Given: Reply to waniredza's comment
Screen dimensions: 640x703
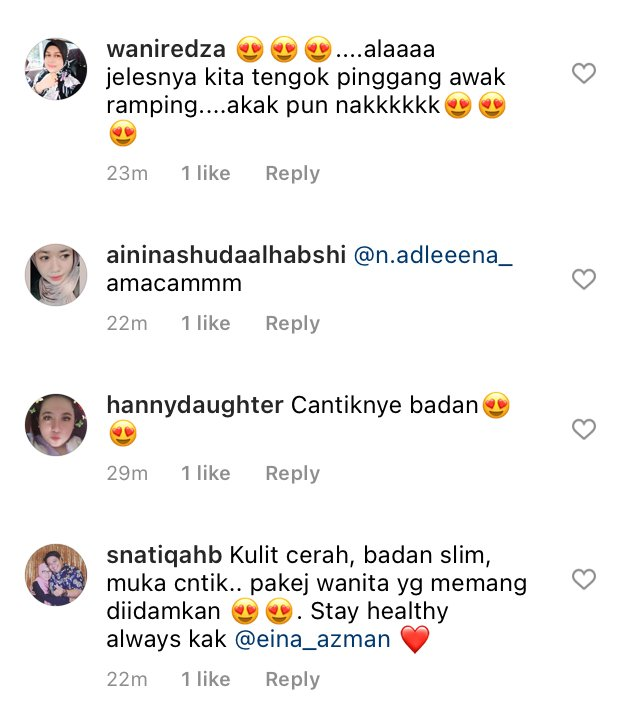Looking at the screenshot, I should pyautogui.click(x=292, y=174).
